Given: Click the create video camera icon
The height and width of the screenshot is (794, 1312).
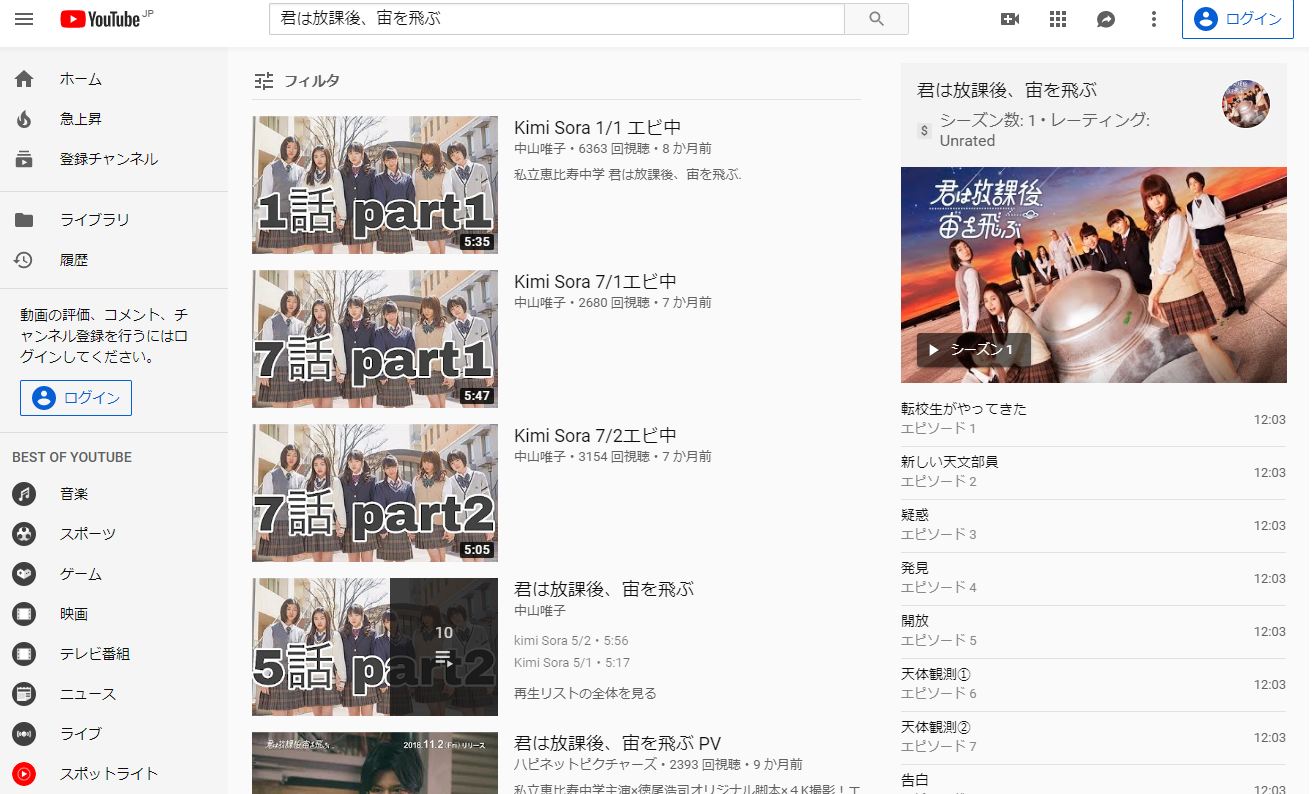Looking at the screenshot, I should tap(1010, 19).
